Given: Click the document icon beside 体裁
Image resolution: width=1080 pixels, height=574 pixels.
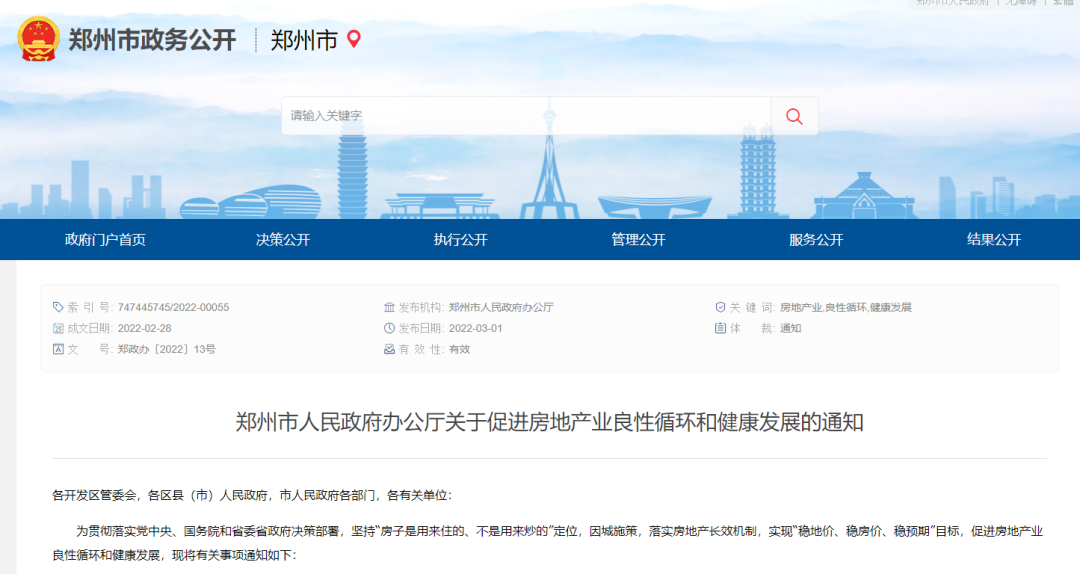Looking at the screenshot, I should click(720, 328).
